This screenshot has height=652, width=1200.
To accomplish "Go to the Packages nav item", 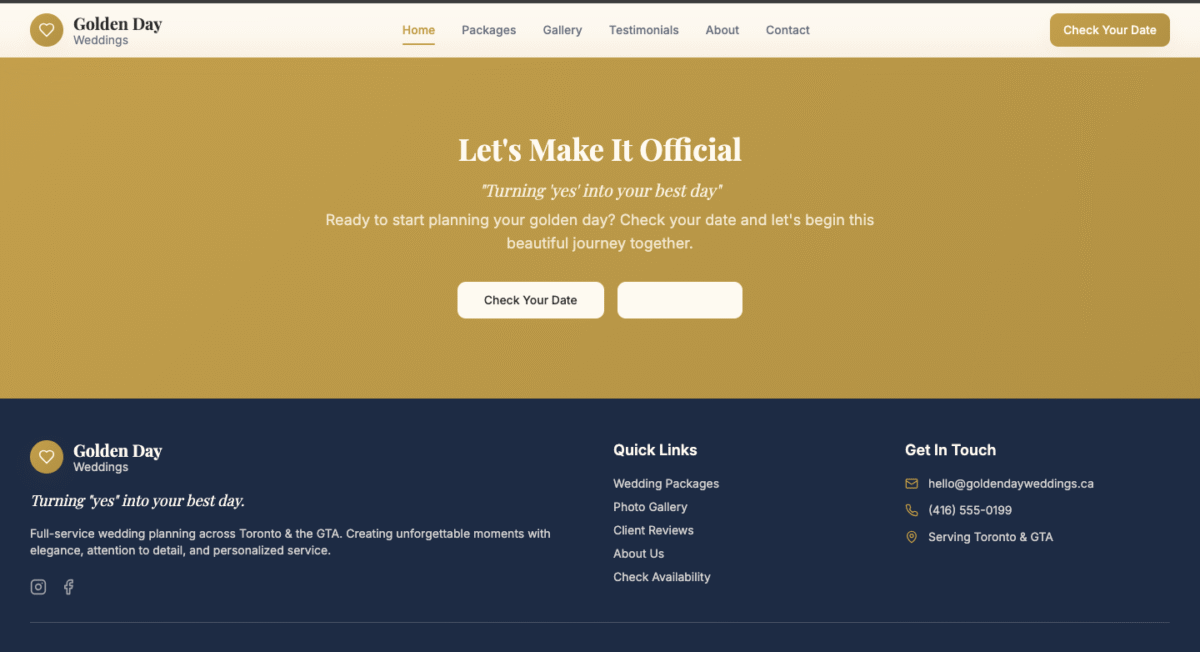I will coord(488,30).
